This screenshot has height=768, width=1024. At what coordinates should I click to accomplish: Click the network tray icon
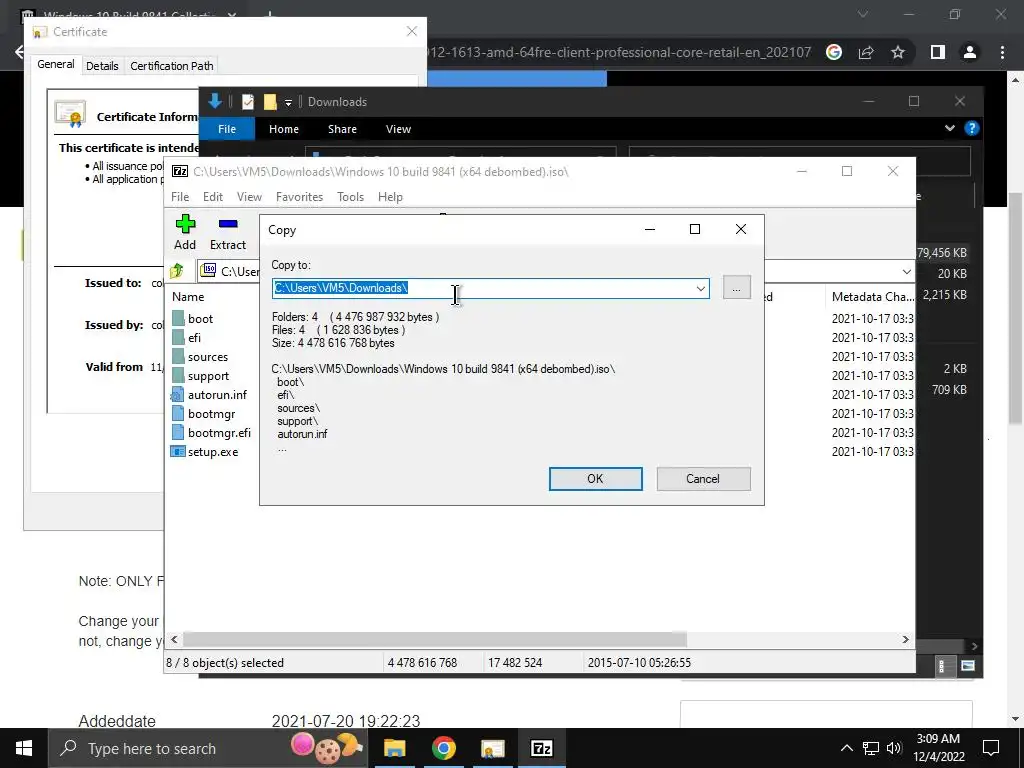coord(871,748)
